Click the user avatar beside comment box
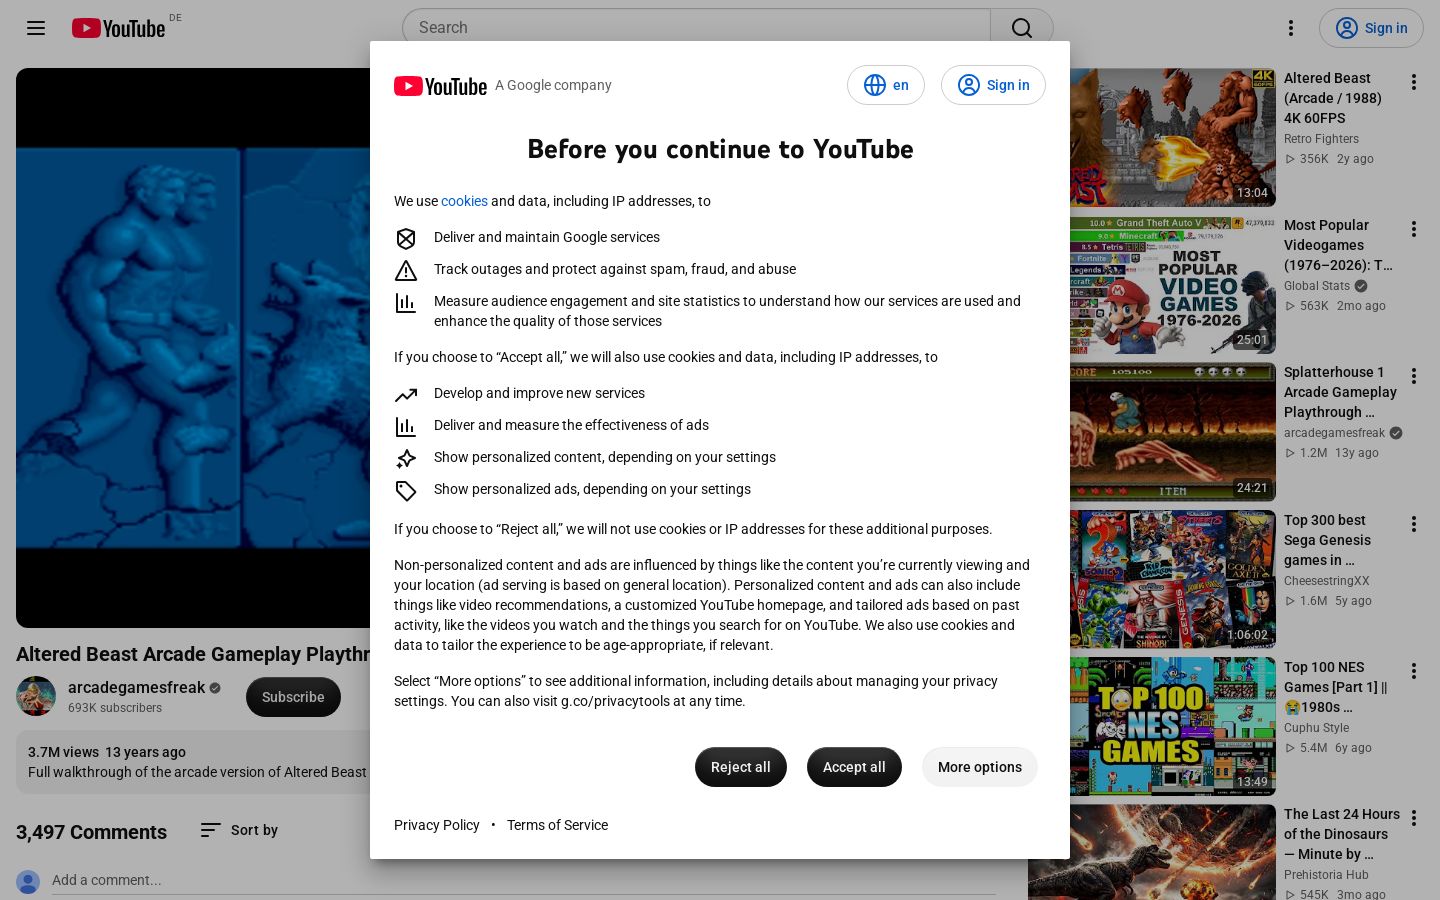 [28, 881]
